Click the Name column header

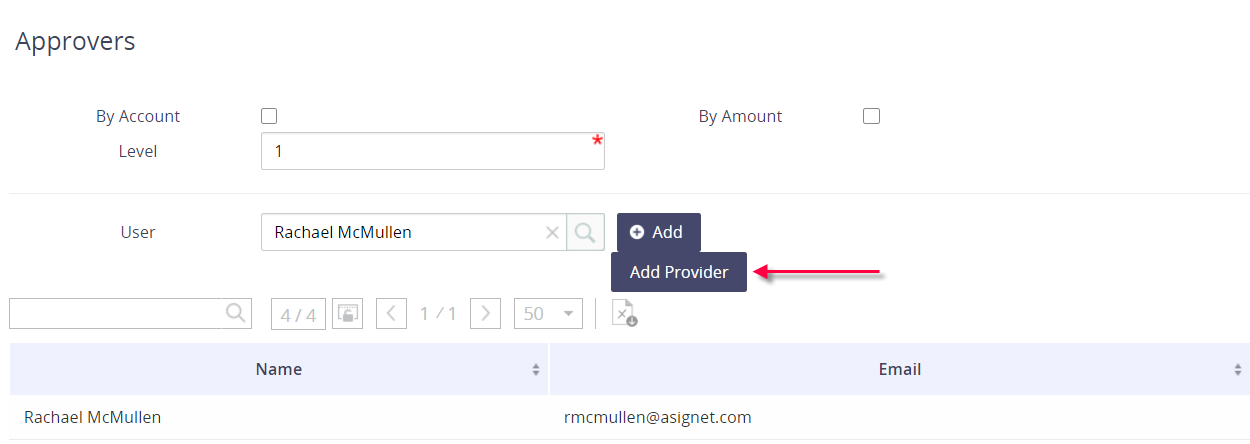point(278,369)
